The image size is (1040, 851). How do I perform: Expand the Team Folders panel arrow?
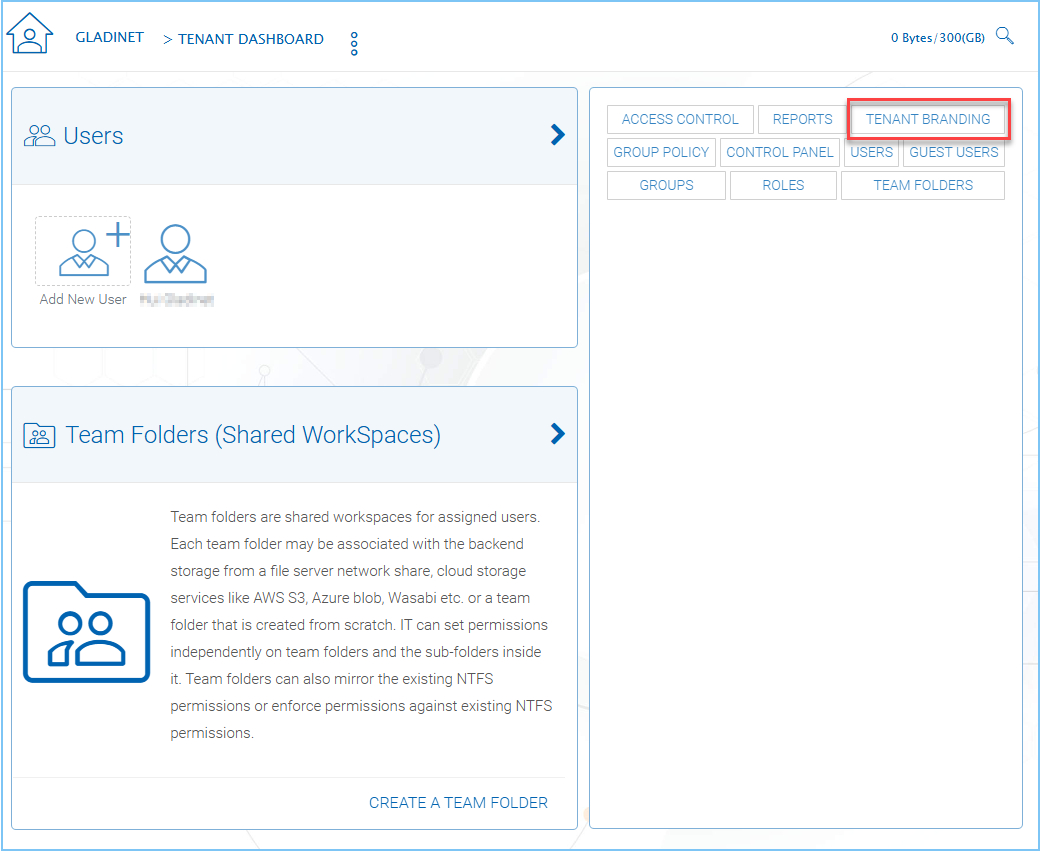pyautogui.click(x=558, y=433)
